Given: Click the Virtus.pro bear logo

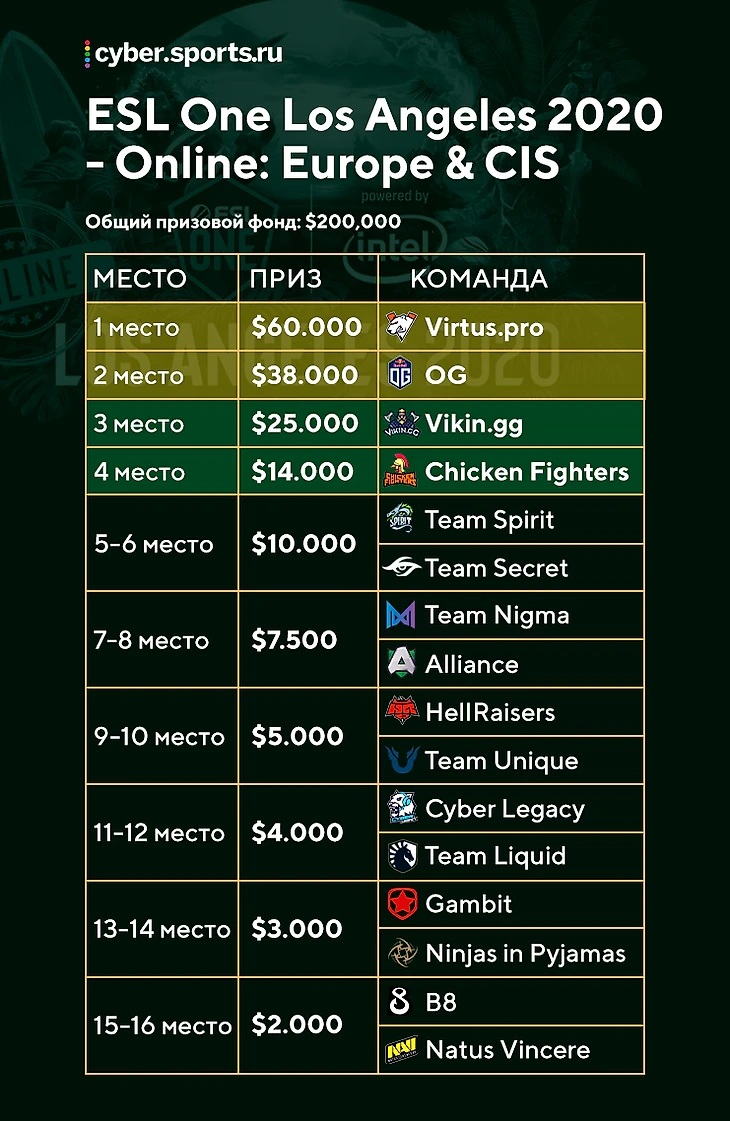Looking at the screenshot, I should tap(402, 327).
